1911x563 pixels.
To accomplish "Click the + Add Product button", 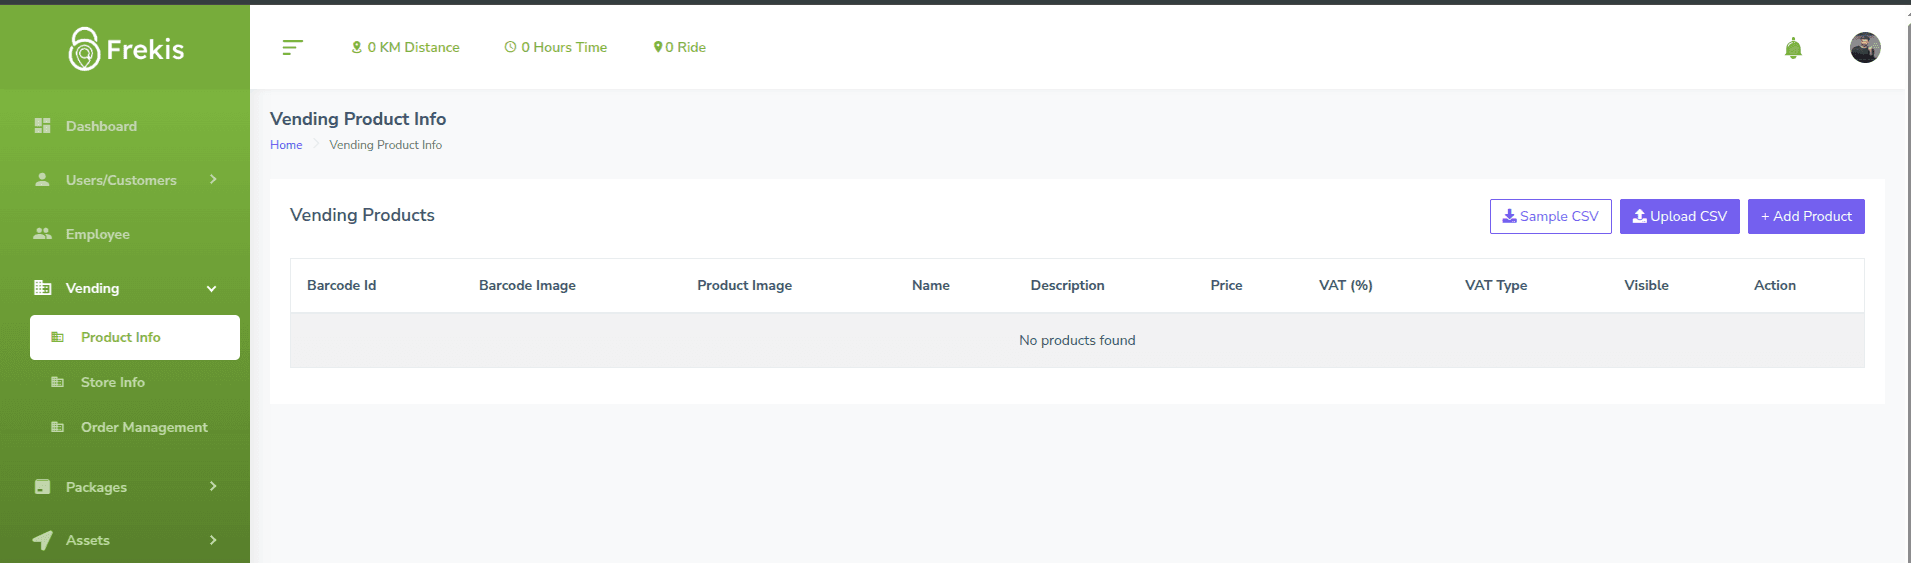I will pyautogui.click(x=1805, y=216).
